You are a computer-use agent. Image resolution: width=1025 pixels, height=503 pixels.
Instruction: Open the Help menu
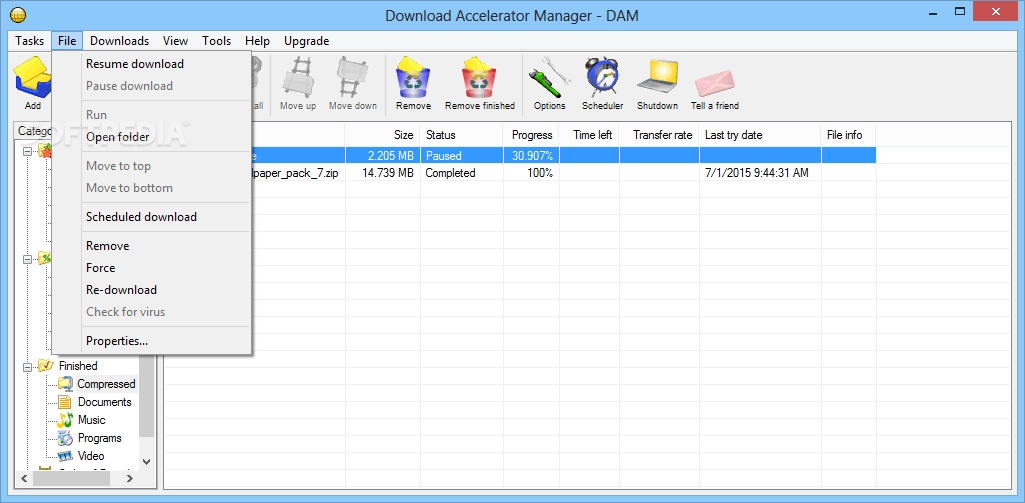point(258,41)
